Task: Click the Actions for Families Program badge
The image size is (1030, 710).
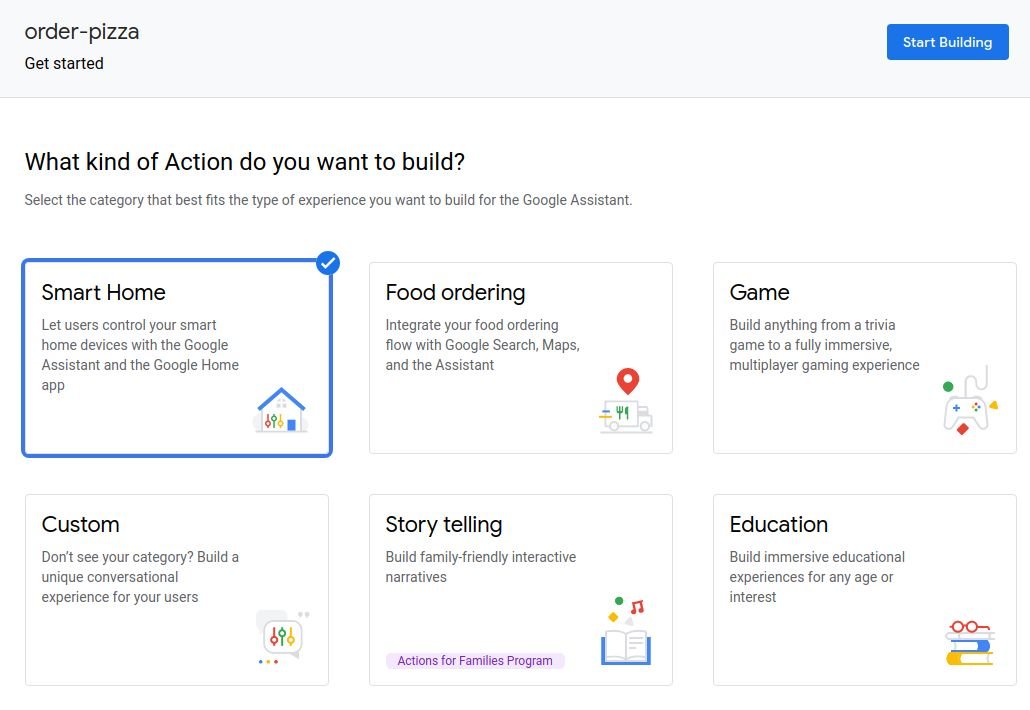Action: click(475, 661)
